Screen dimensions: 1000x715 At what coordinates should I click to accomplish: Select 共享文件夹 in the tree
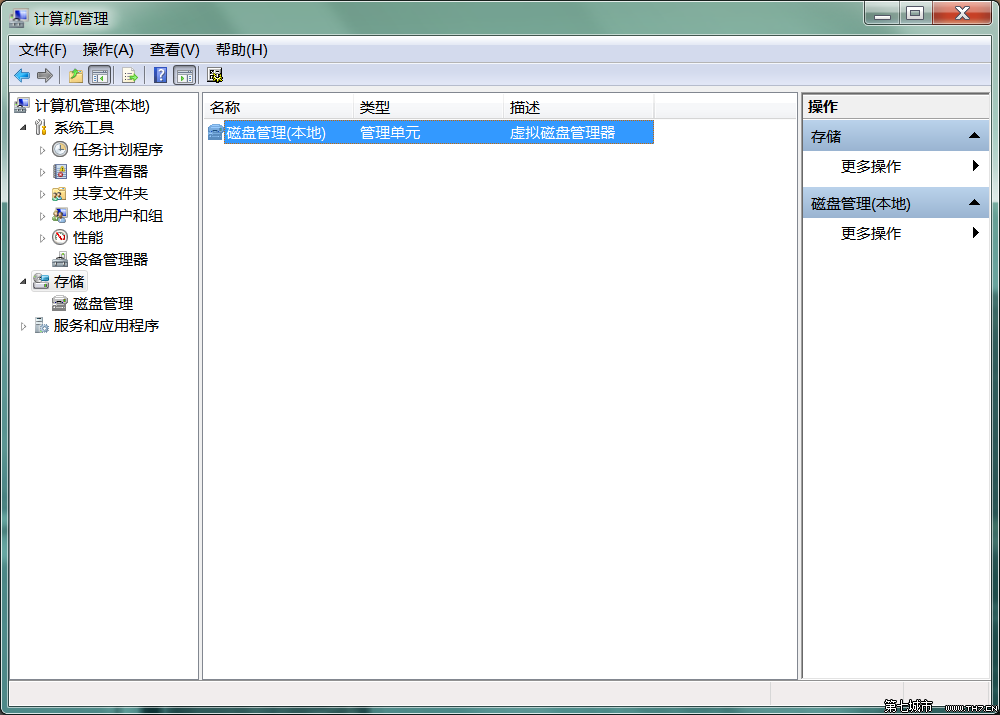(x=110, y=193)
